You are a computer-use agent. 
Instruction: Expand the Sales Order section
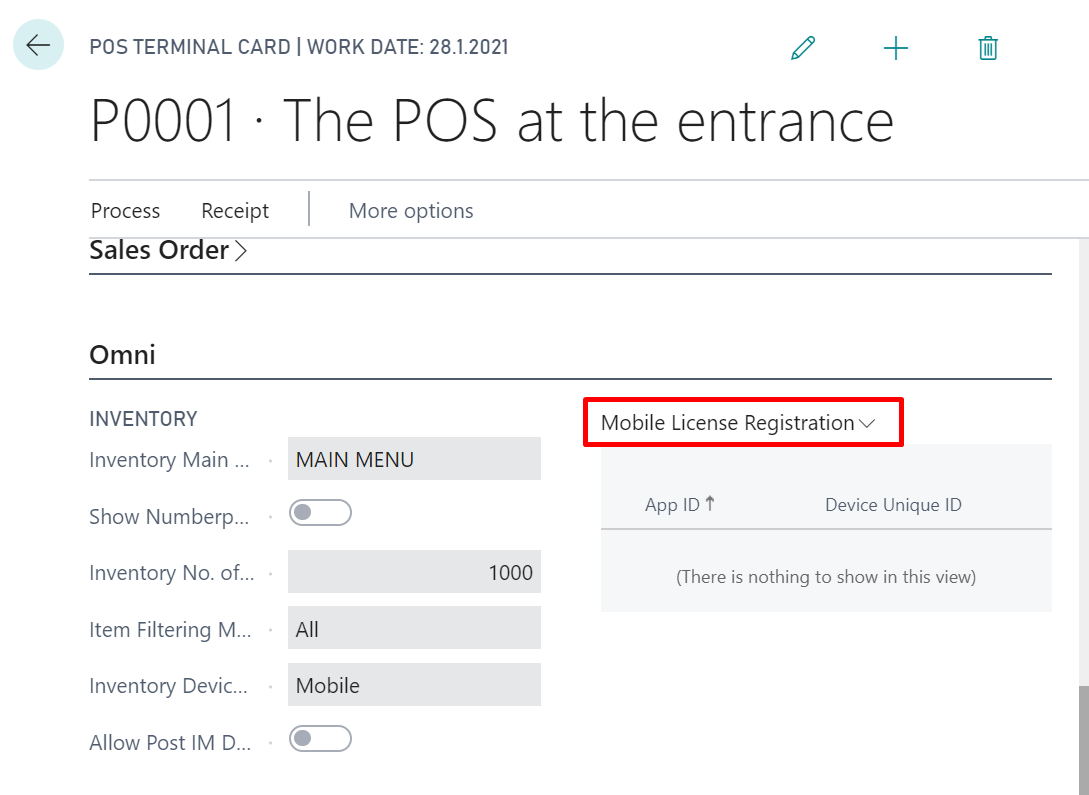pos(168,250)
